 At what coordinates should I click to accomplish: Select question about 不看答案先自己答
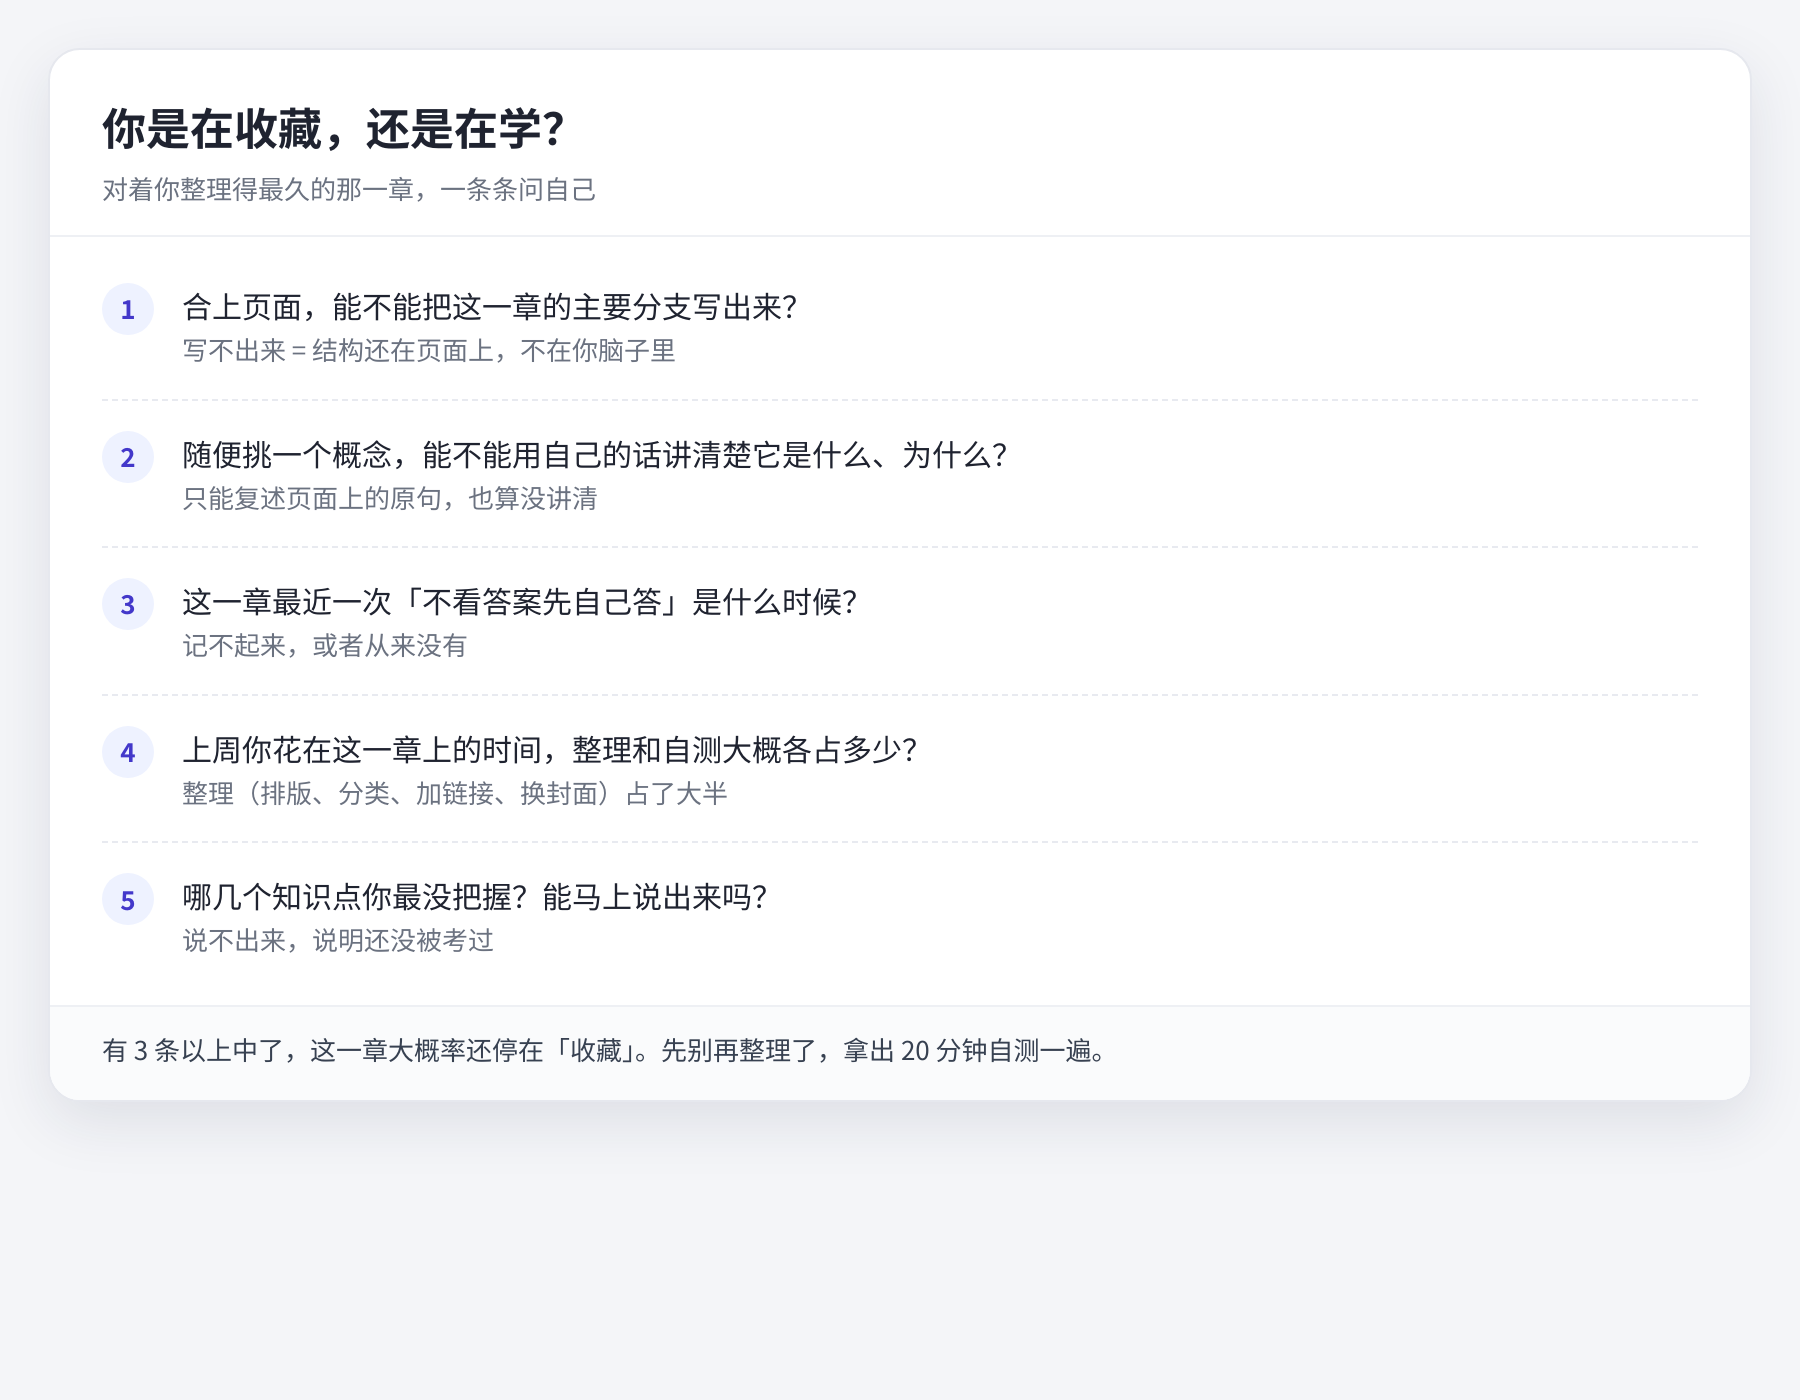pos(520,602)
